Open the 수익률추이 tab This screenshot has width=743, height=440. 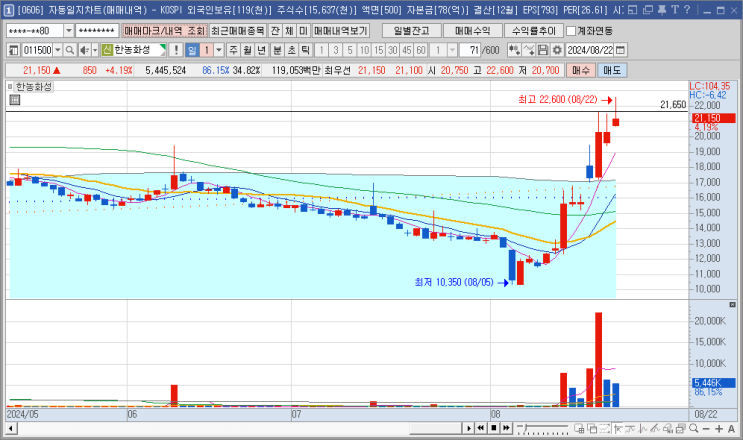pyautogui.click(x=534, y=31)
